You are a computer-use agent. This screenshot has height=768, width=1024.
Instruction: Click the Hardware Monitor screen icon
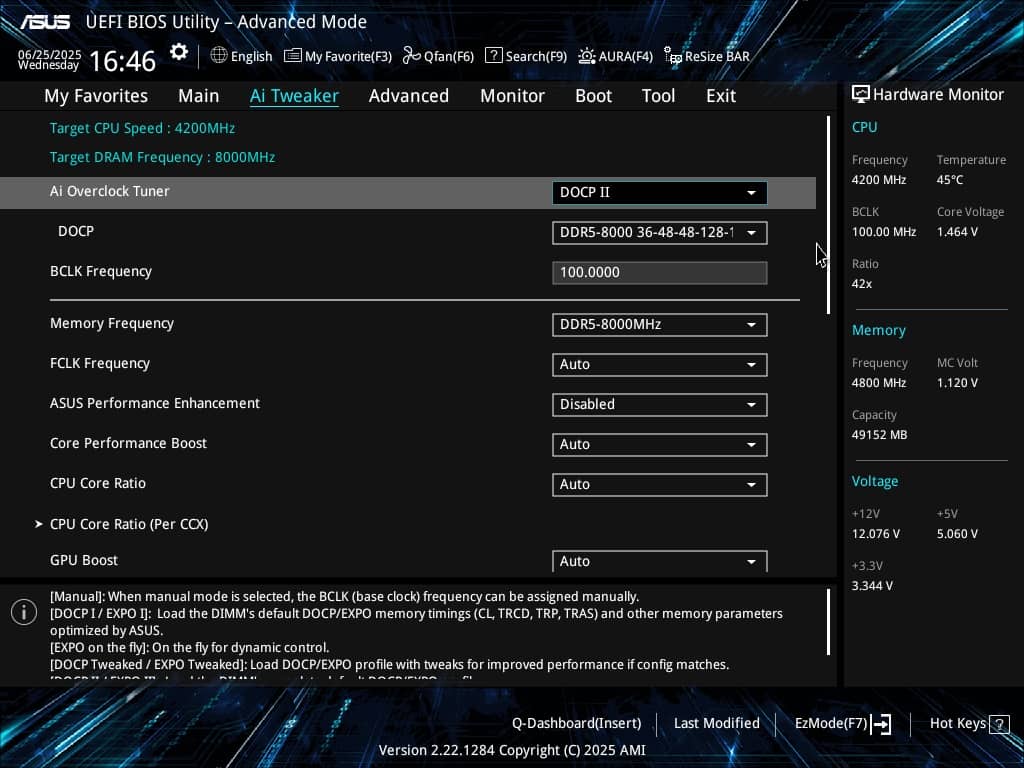click(860, 94)
